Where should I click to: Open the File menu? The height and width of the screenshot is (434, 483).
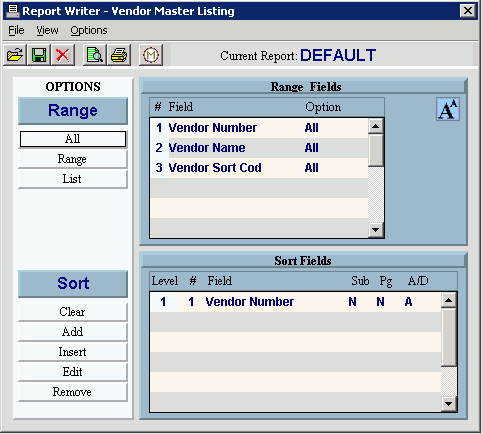(x=16, y=30)
